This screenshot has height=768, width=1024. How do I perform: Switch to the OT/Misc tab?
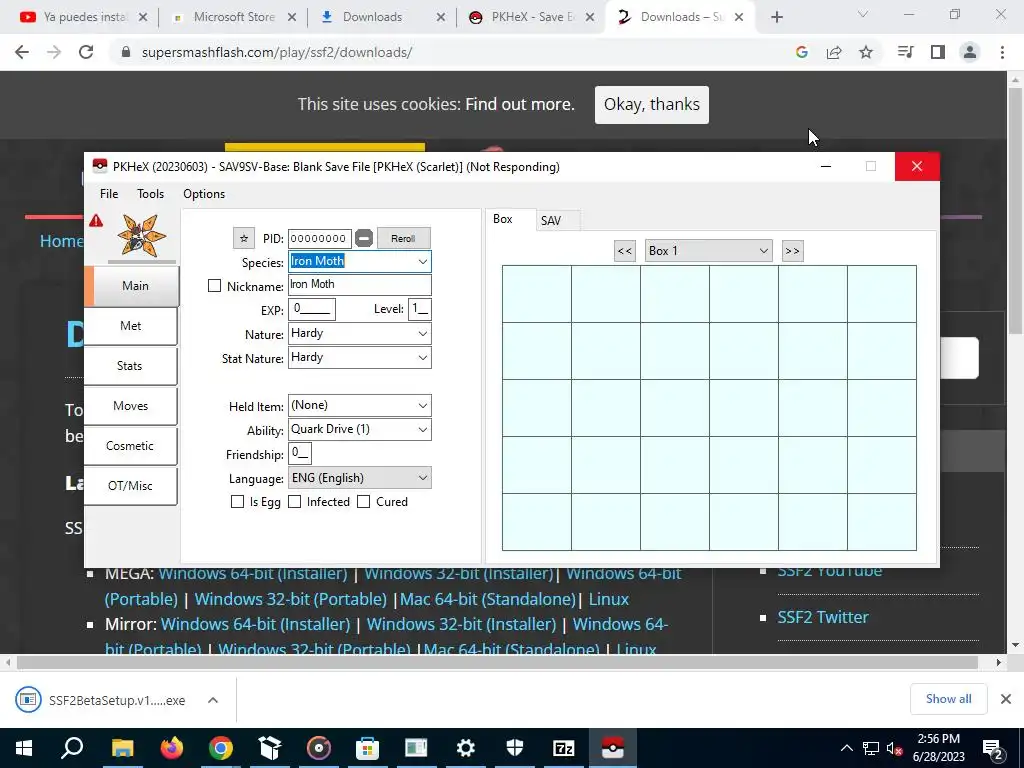(x=131, y=486)
